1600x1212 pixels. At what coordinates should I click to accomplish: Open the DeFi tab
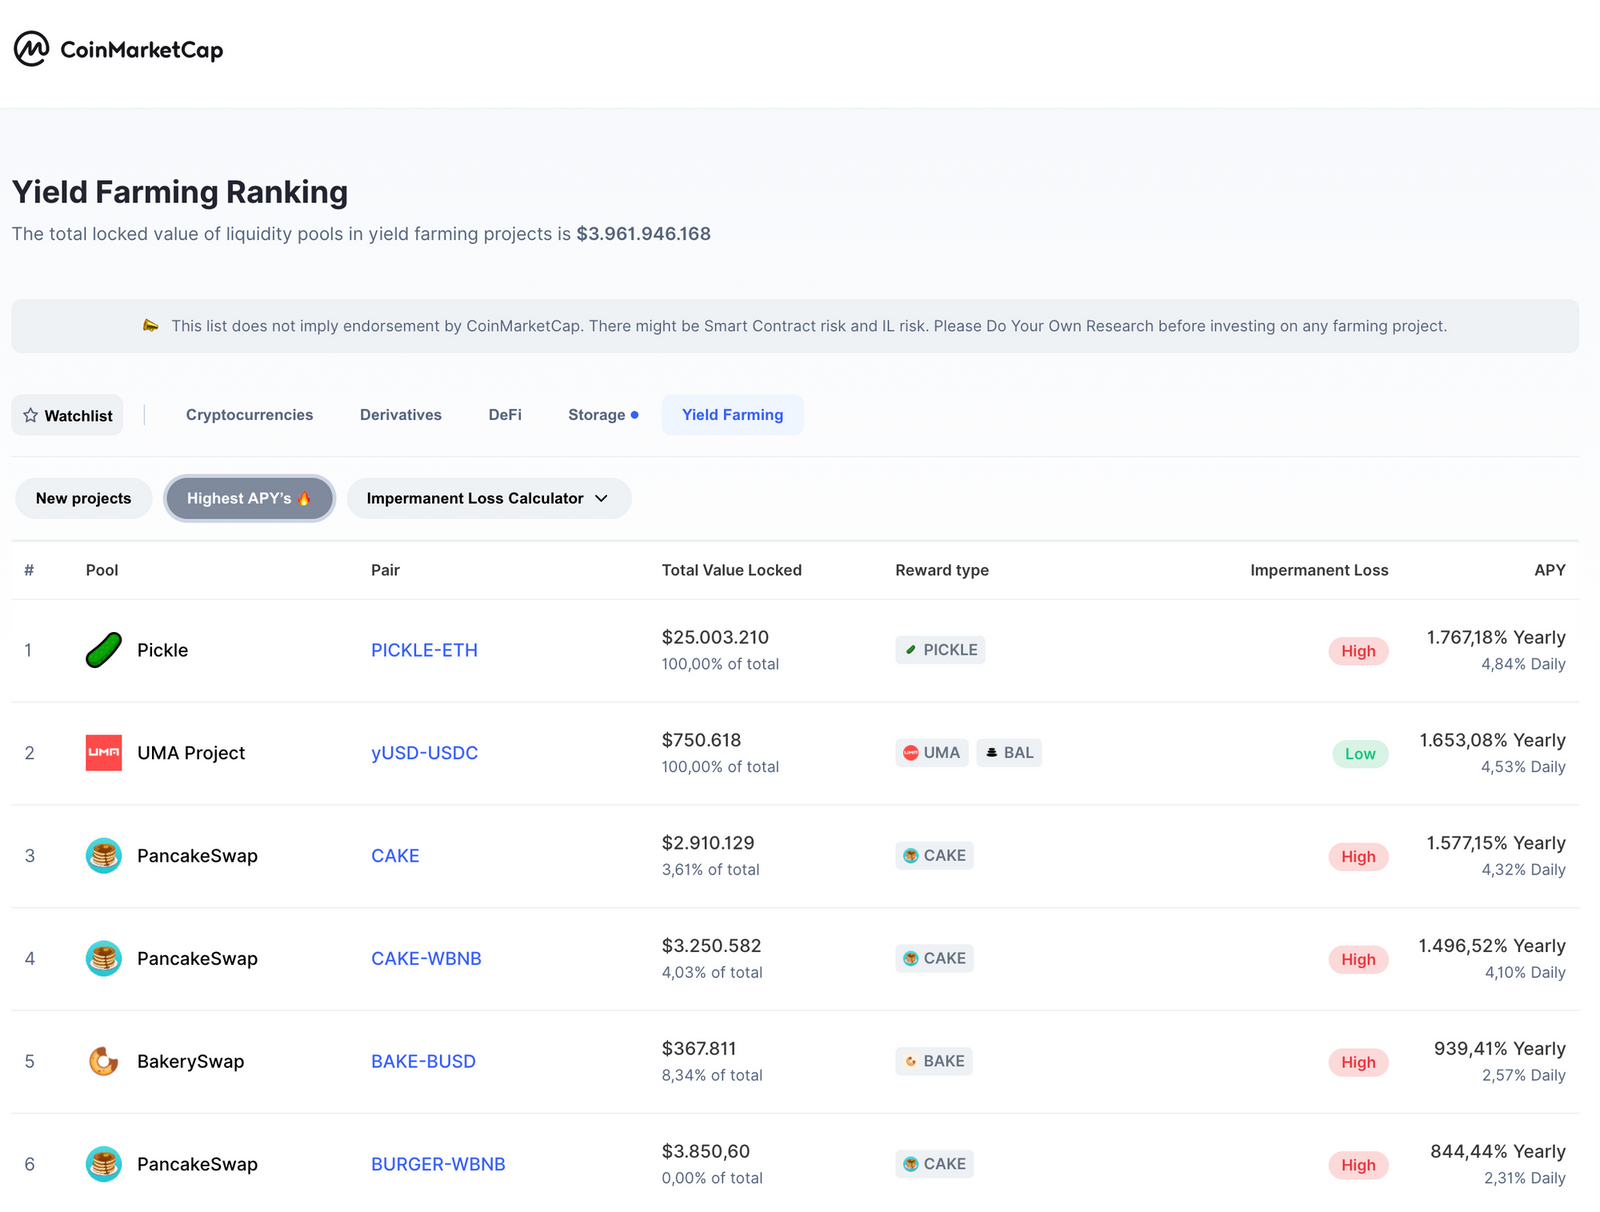(505, 415)
